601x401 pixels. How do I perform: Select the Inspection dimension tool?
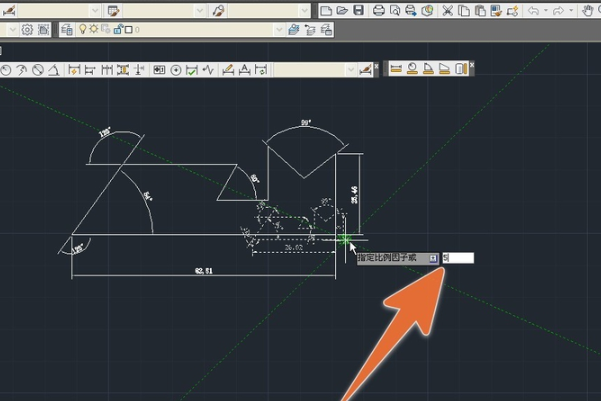click(192, 70)
